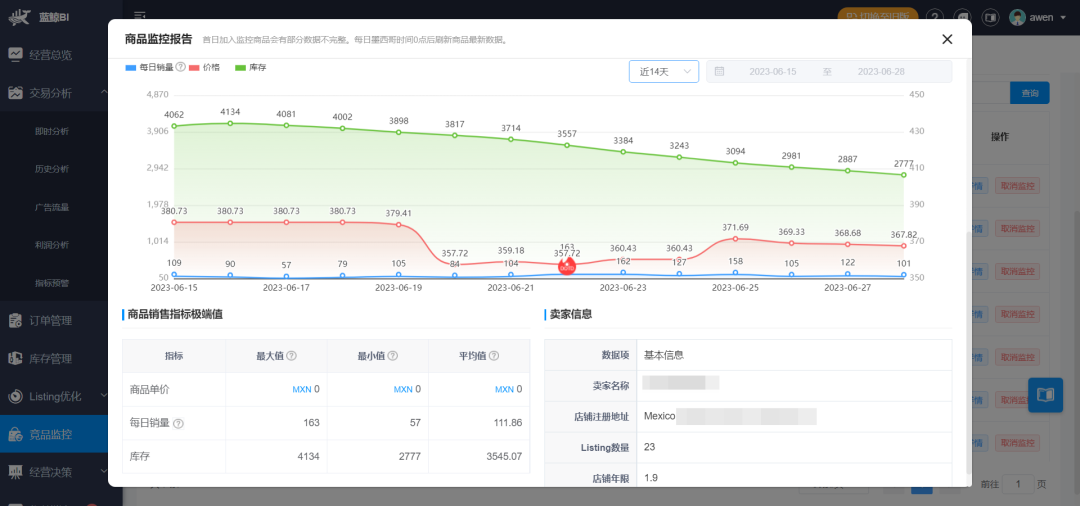Screen dimensions: 1080x506
Task: Click the top bar layout panel icon
Action: coord(990,17)
